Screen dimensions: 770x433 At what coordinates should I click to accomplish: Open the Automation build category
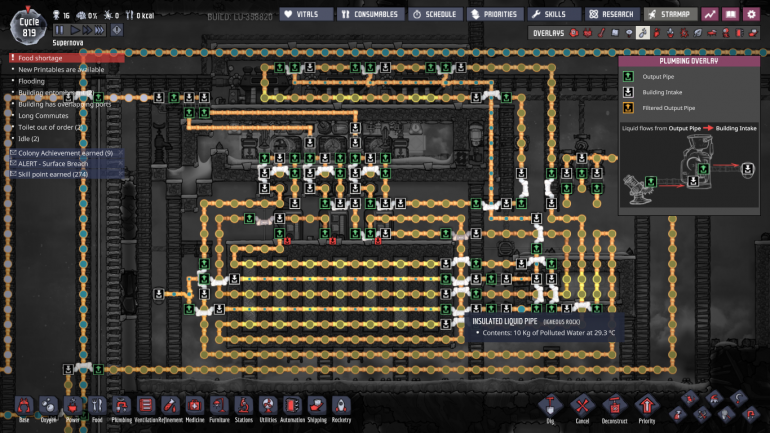point(292,408)
